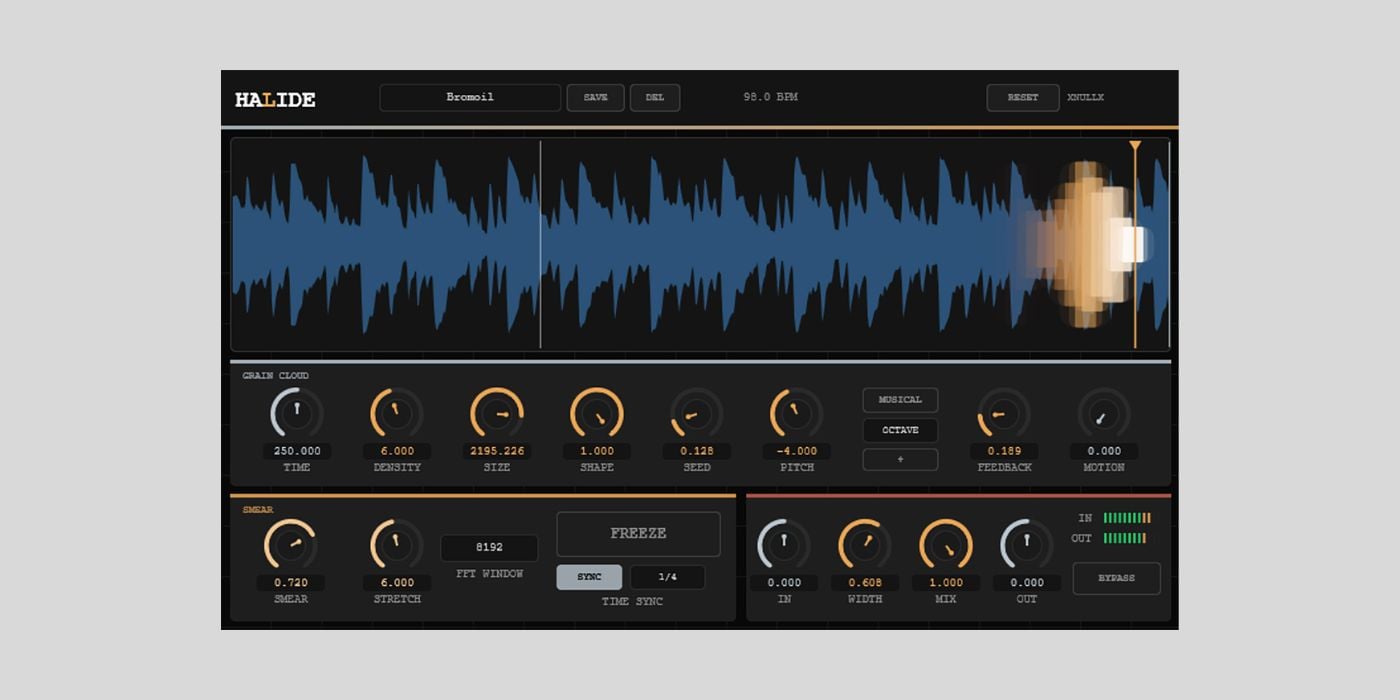
Task: Select the MOTION value 0.000
Action: [x=1104, y=451]
